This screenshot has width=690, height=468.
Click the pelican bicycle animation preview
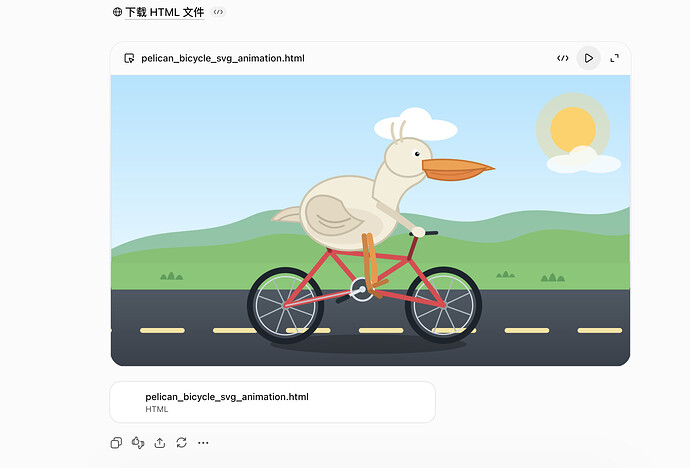click(371, 220)
